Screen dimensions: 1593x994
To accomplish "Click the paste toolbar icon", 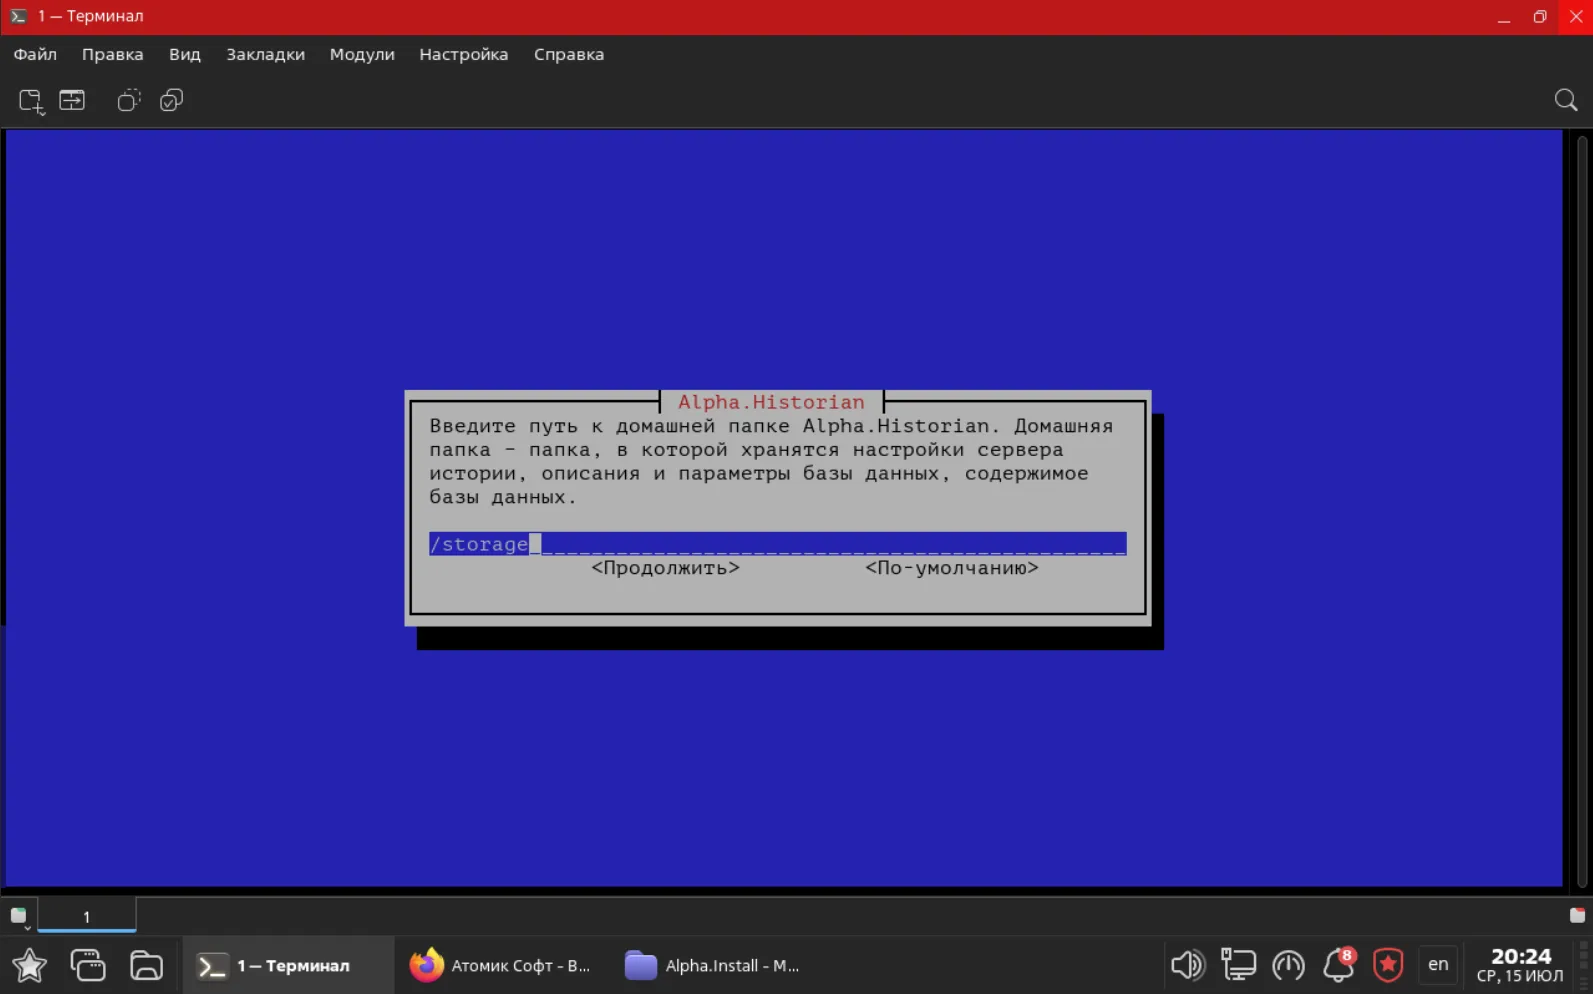I will 172,100.
